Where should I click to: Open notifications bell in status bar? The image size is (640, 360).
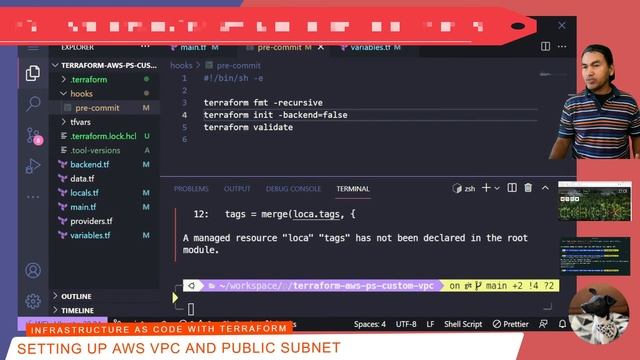coord(562,324)
